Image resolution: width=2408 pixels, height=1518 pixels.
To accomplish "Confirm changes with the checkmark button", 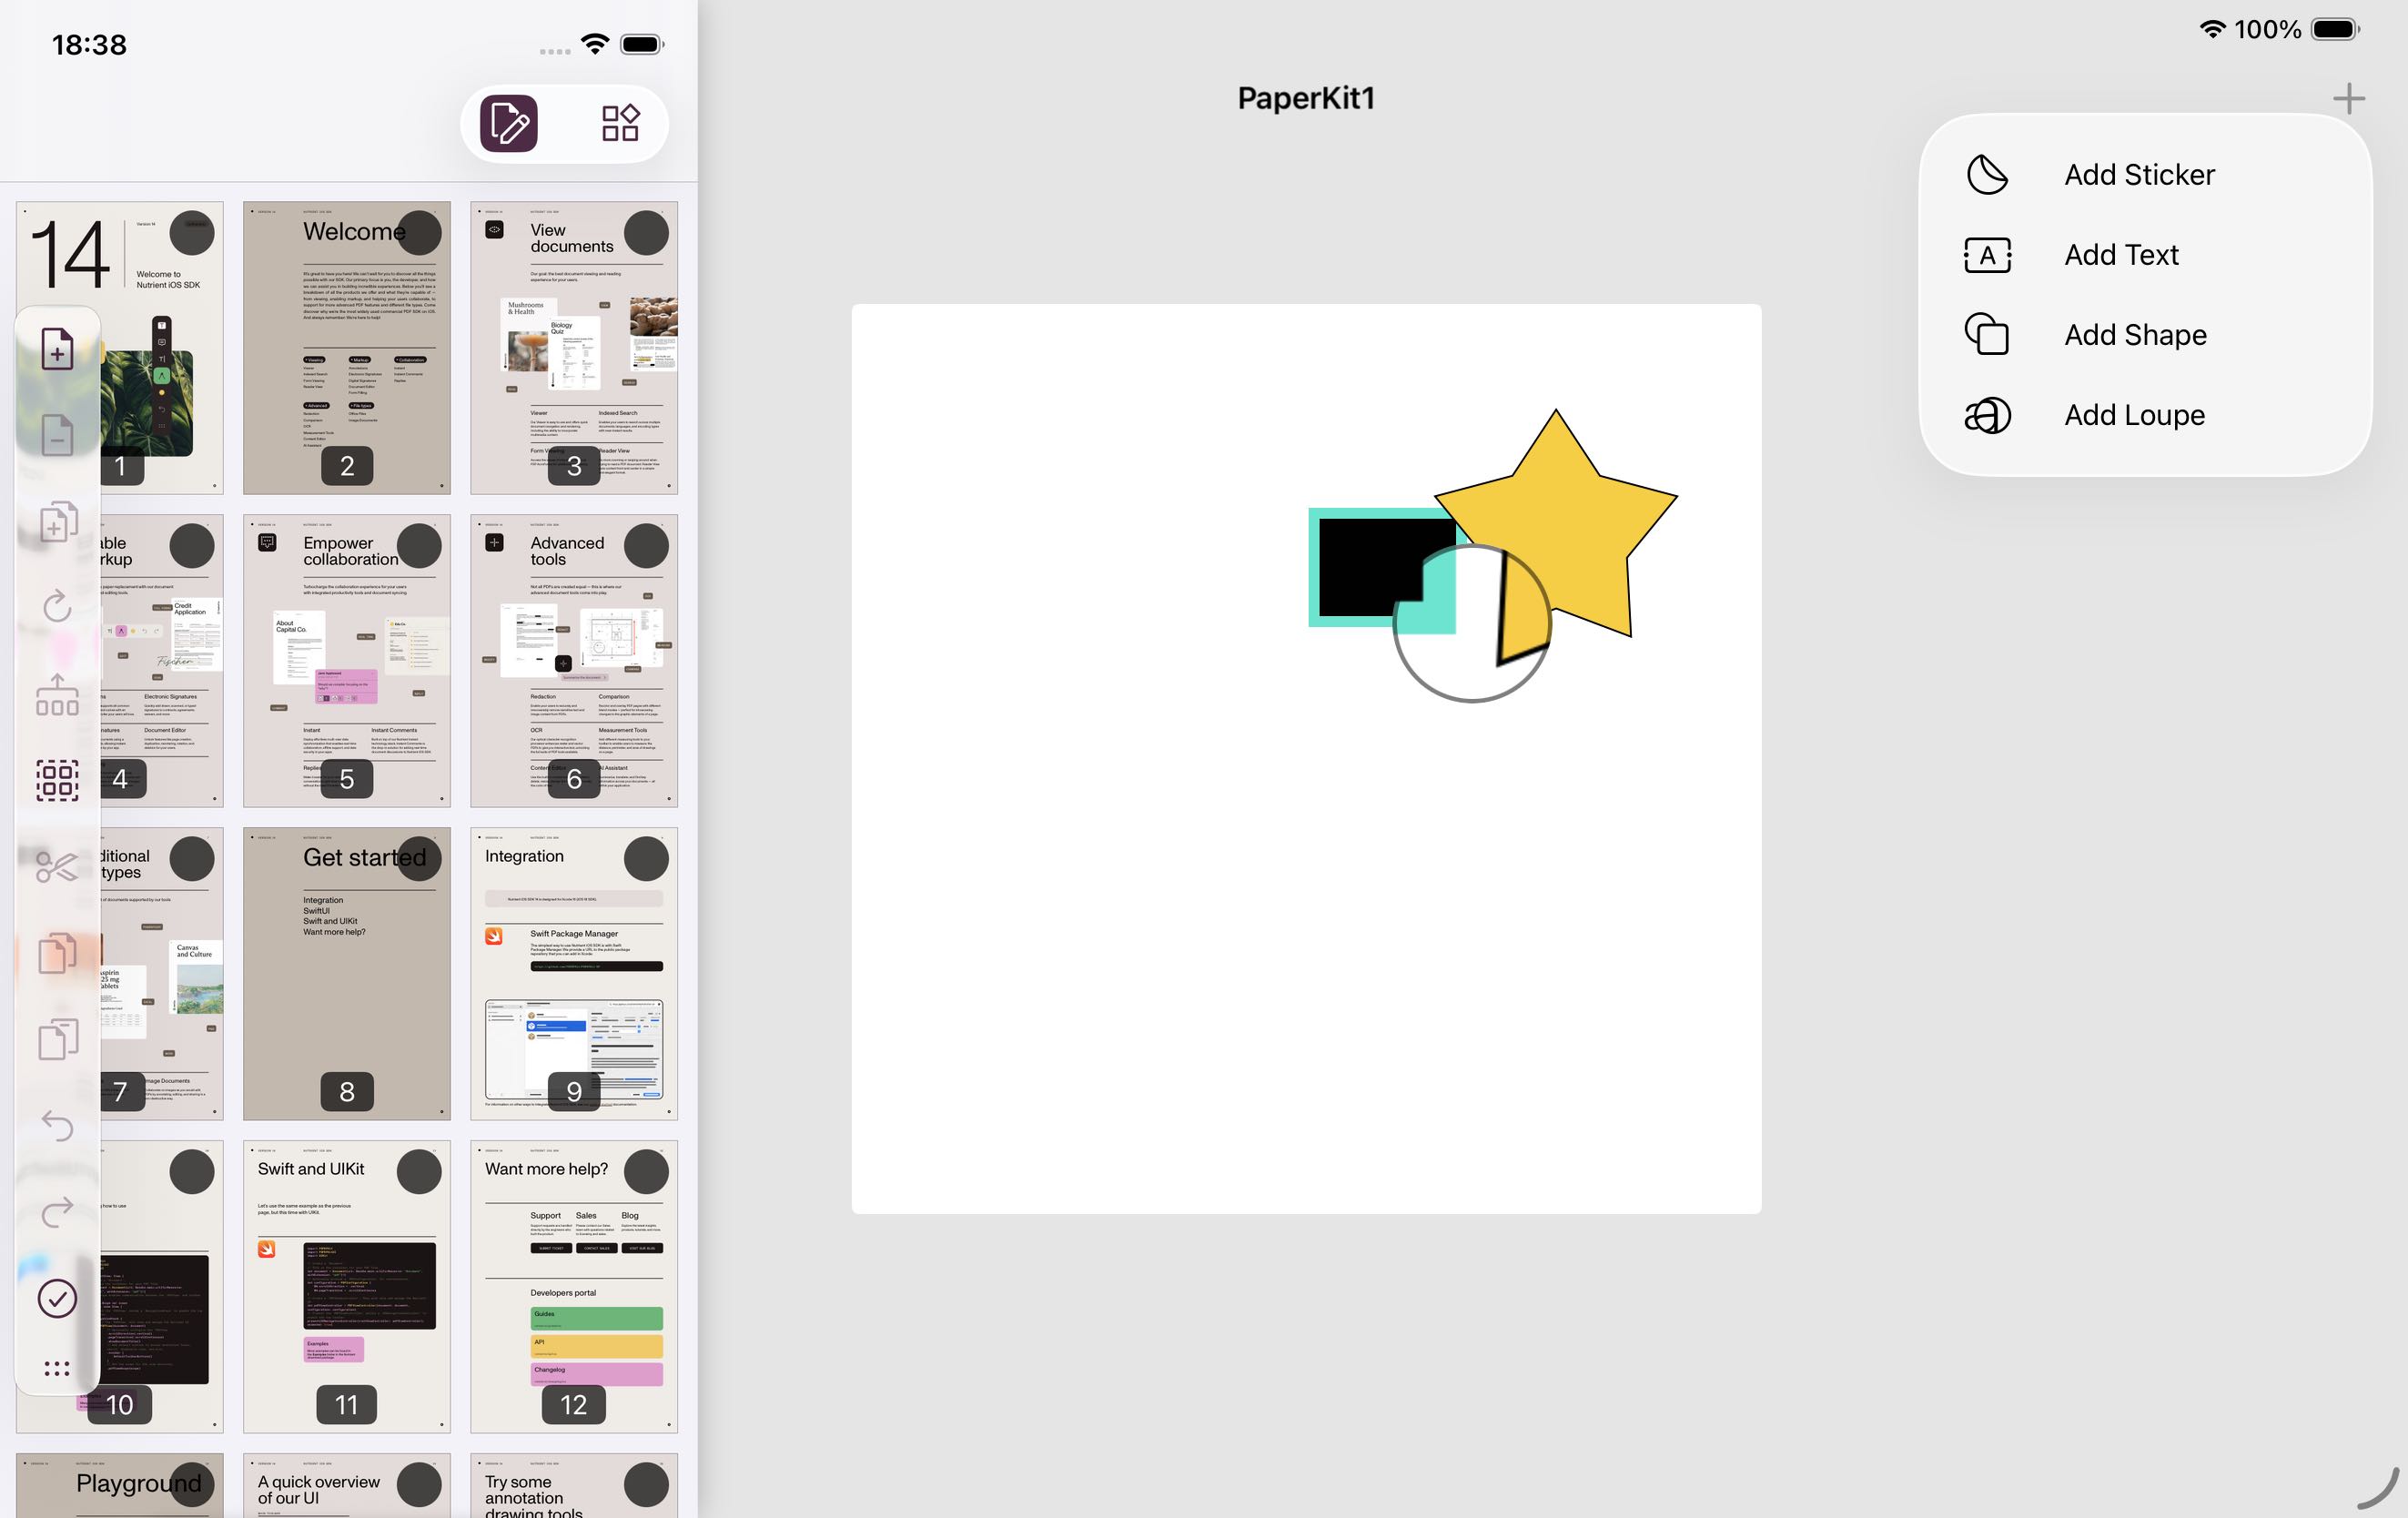I will (x=57, y=1299).
